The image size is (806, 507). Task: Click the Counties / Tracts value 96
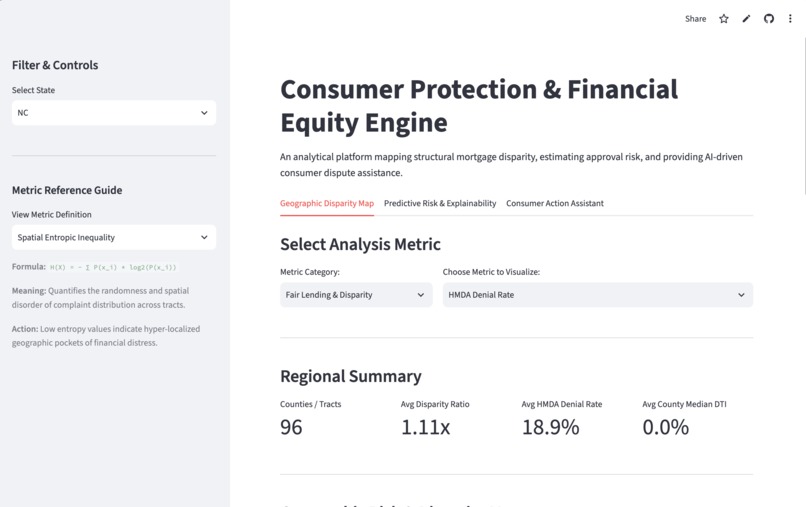[291, 427]
